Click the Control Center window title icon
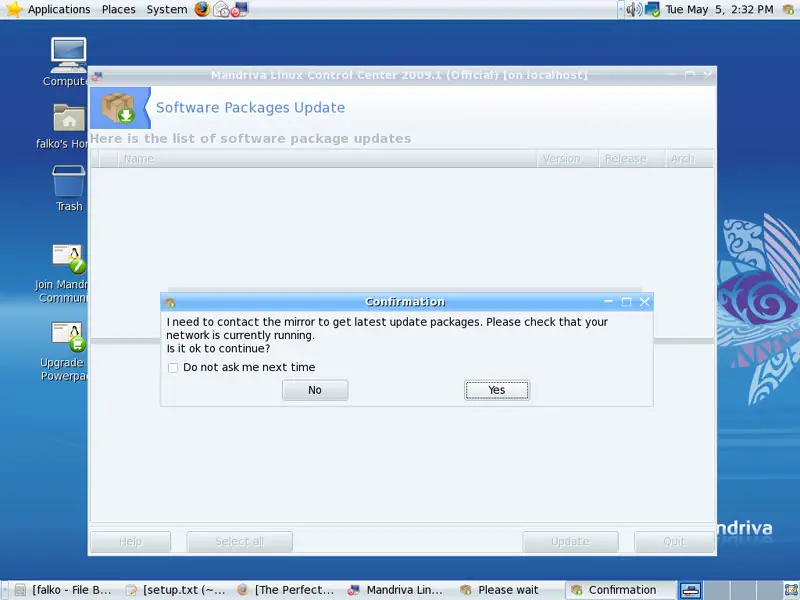 pos(97,76)
